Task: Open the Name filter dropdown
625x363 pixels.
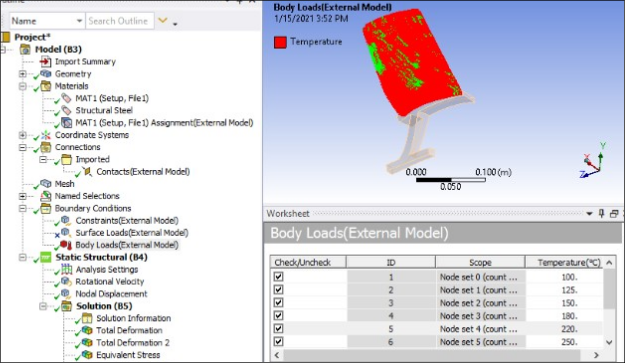Action: click(79, 21)
